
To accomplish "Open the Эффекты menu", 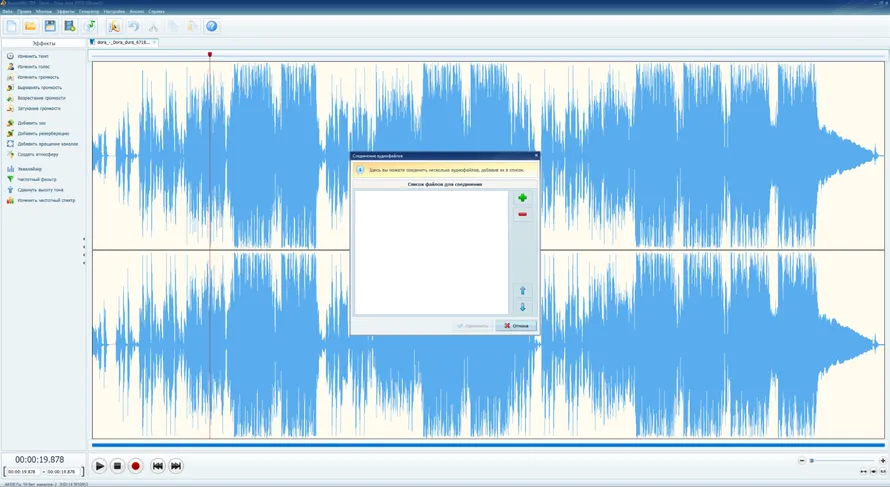I will [65, 11].
